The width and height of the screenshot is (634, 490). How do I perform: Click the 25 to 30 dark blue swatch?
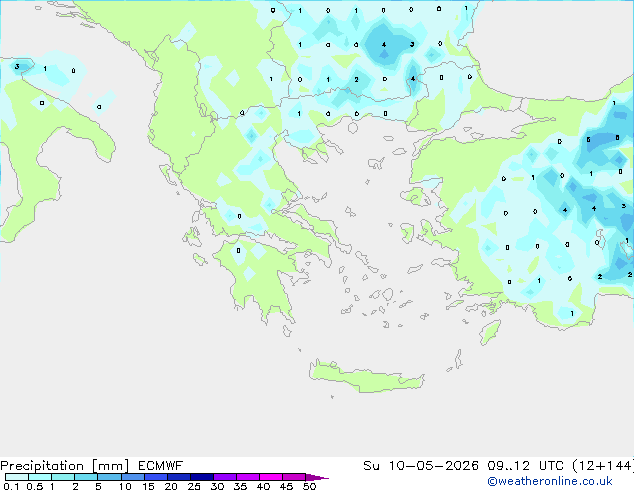(x=201, y=477)
